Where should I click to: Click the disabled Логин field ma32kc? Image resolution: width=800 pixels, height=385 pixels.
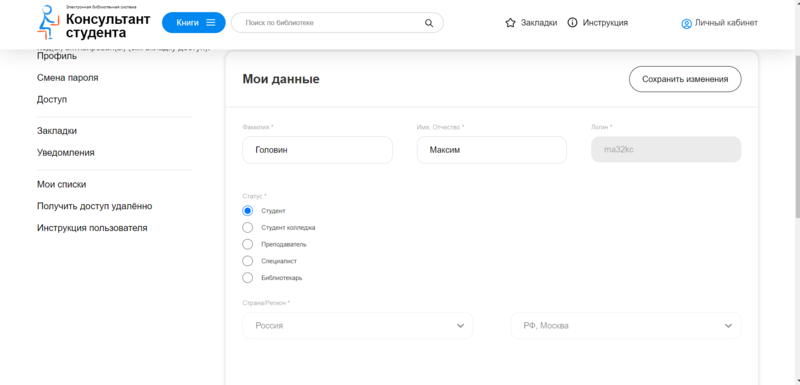(x=666, y=149)
